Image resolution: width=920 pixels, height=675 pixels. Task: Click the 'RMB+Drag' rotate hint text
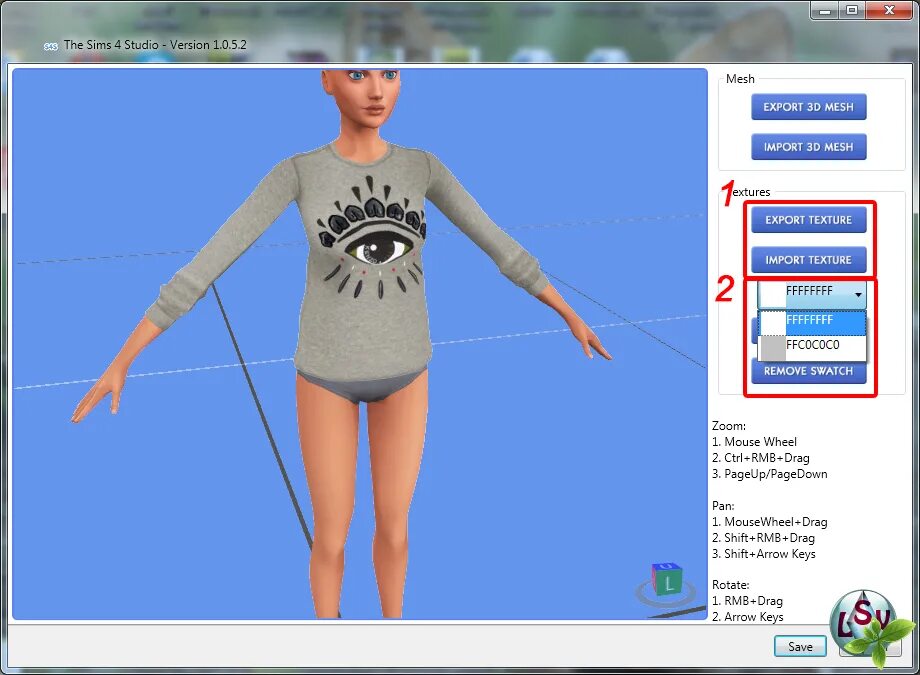click(753, 601)
